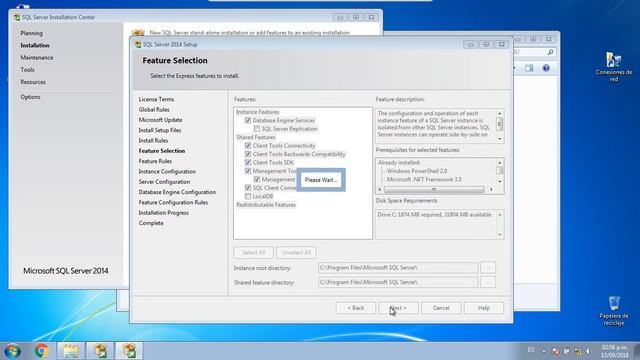Browse for the Instance root directory
This screenshot has height=360, width=640.
pyautogui.click(x=488, y=268)
